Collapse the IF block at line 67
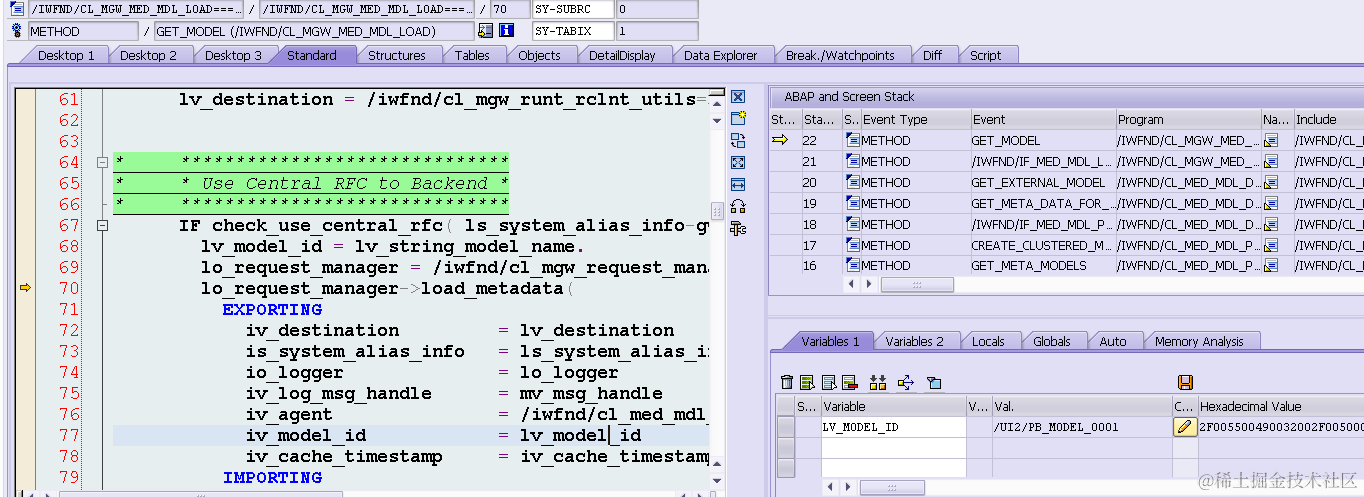The width and height of the screenshot is (1364, 497). coord(102,225)
